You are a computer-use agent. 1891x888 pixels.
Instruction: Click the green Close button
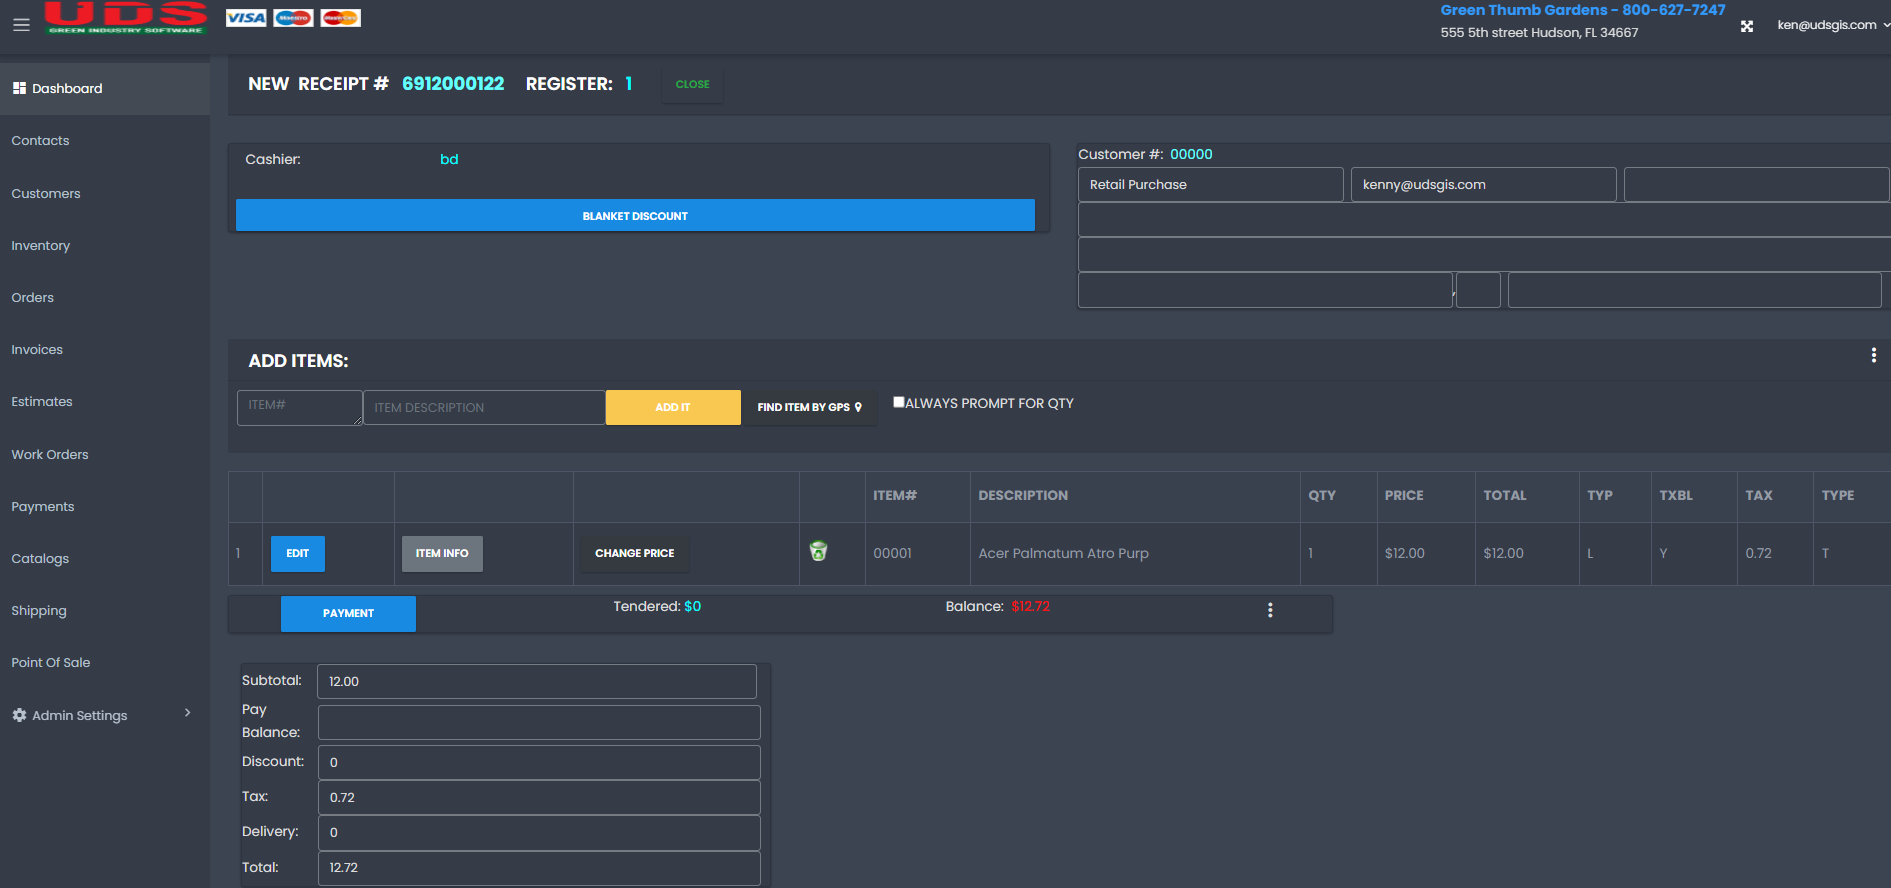pos(692,84)
